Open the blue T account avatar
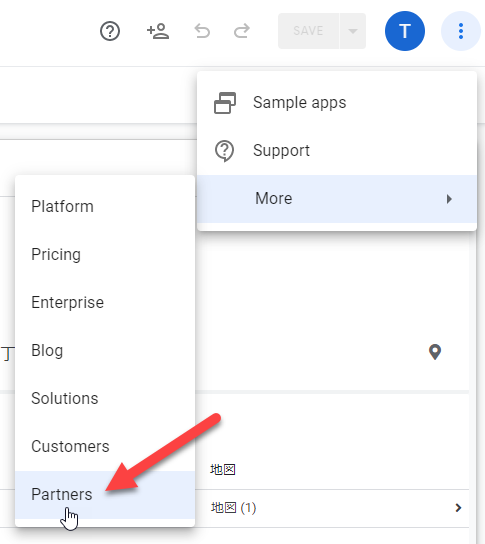This screenshot has width=485, height=544. pos(405,31)
